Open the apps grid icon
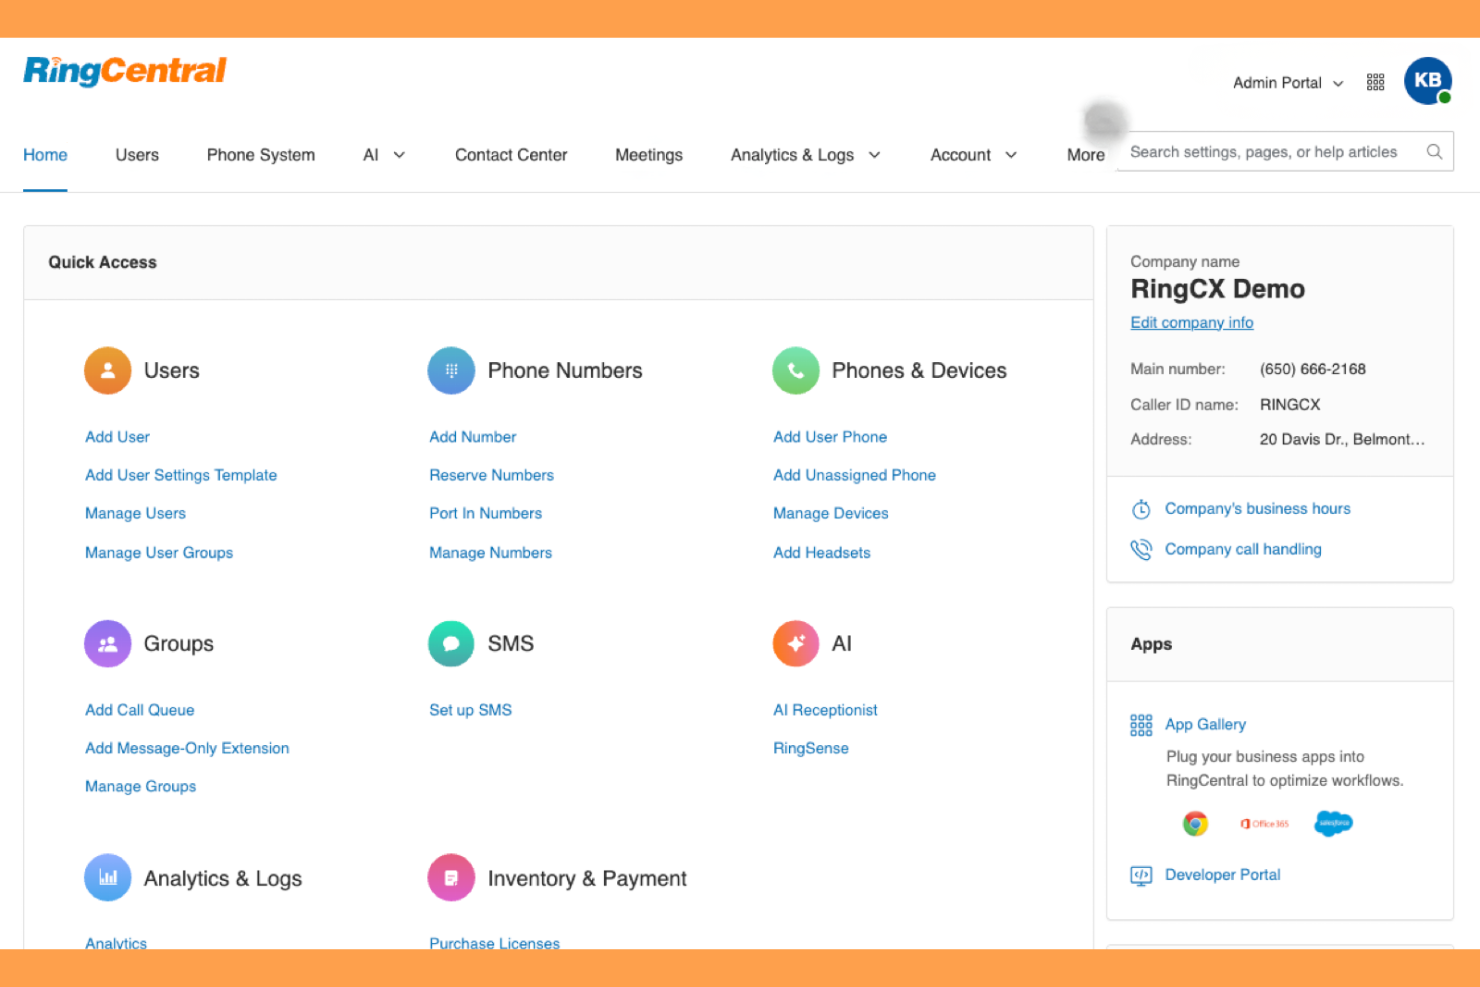1480x987 pixels. [1375, 82]
